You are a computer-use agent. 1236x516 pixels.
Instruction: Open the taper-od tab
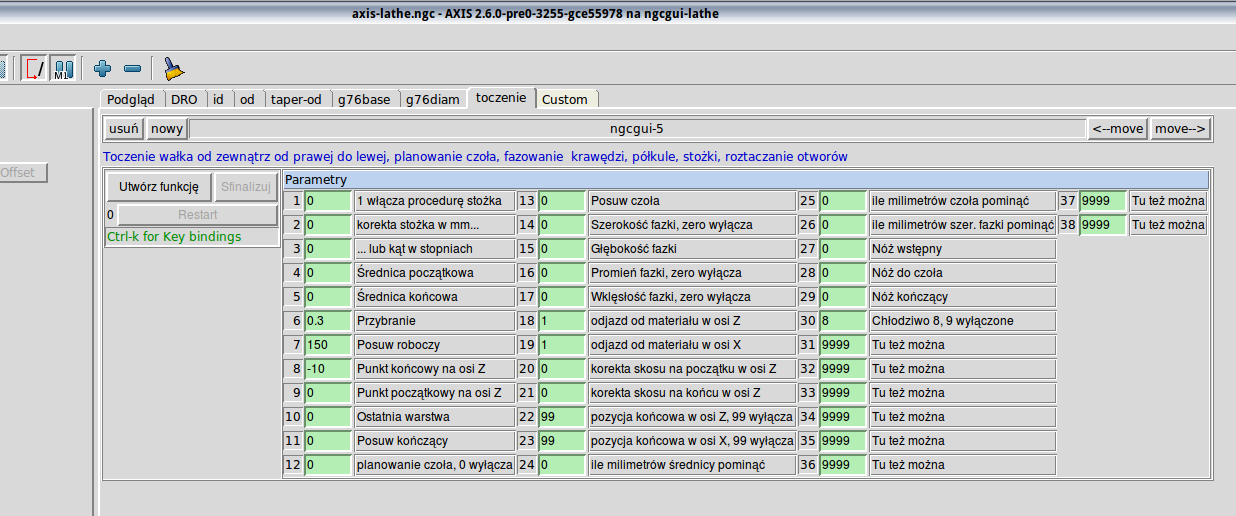point(296,99)
